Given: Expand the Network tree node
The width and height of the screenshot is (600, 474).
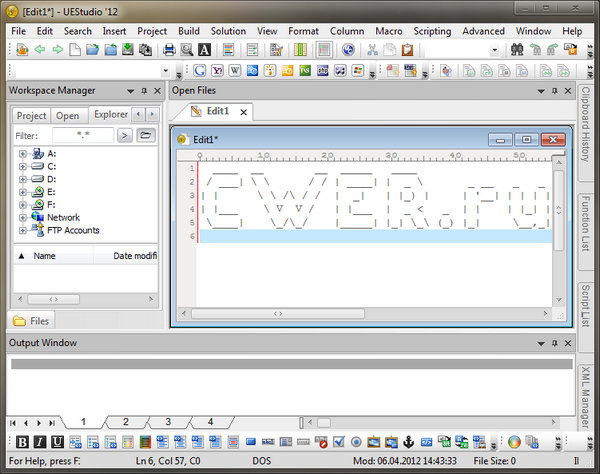Looking at the screenshot, I should click(23, 217).
